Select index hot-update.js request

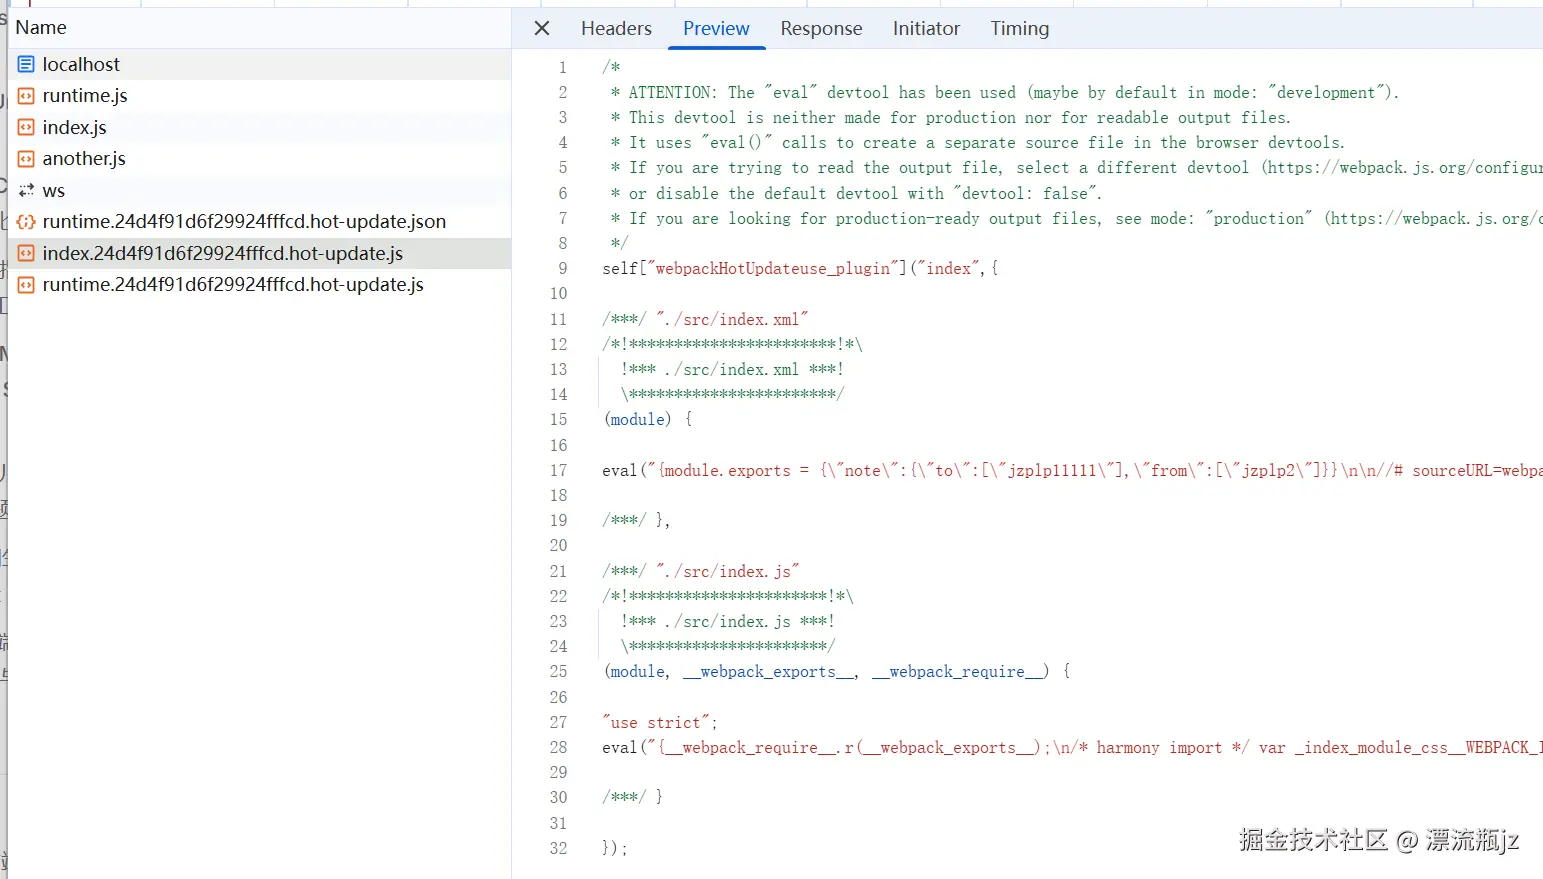click(x=260, y=253)
